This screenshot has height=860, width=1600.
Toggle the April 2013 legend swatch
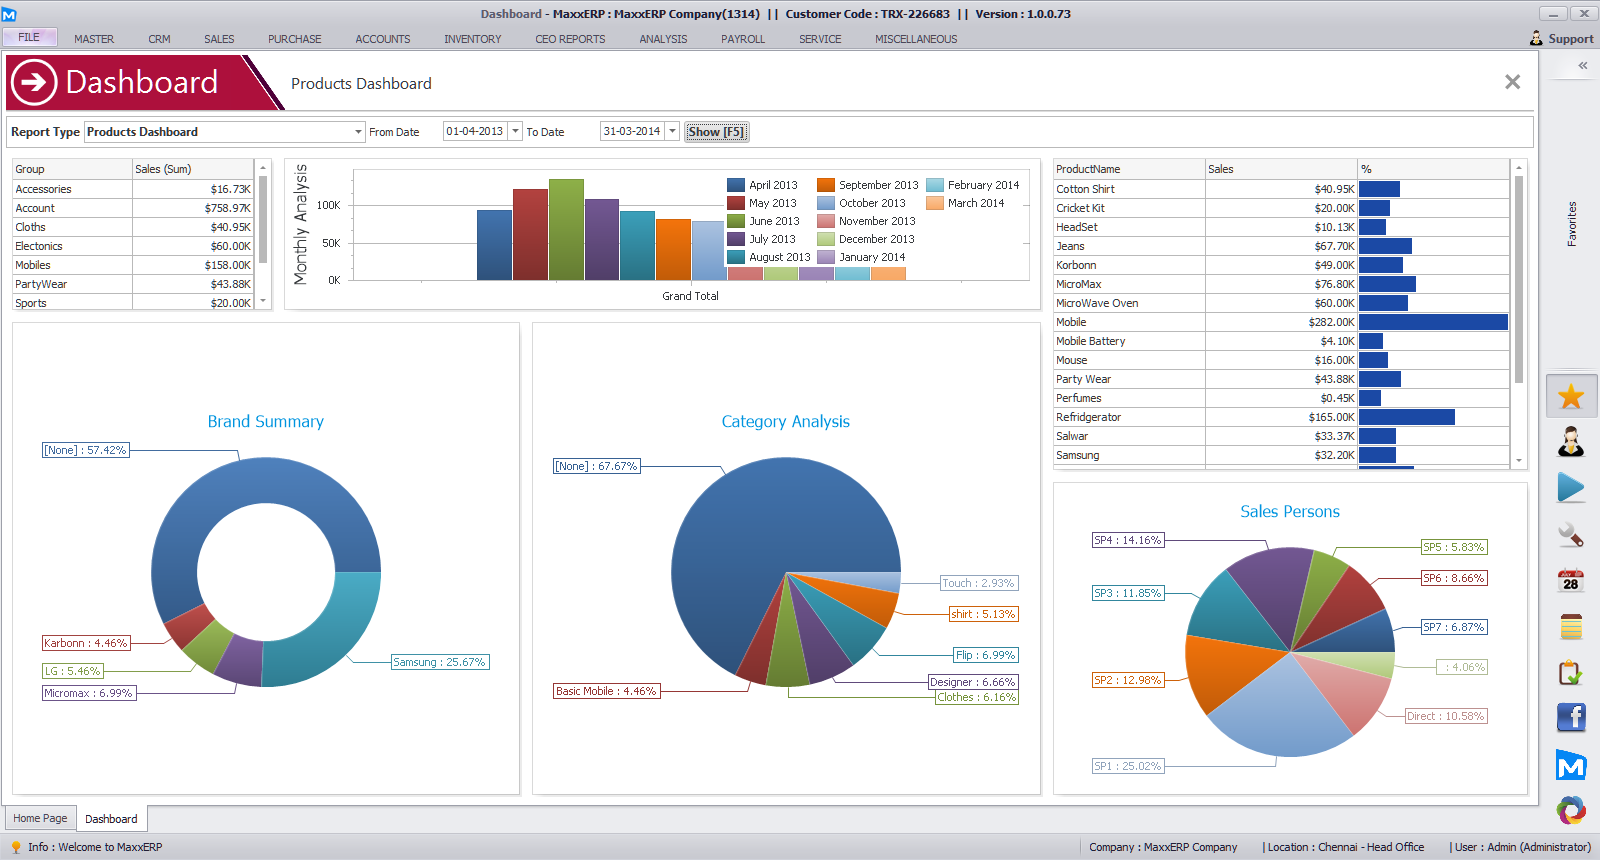(736, 185)
